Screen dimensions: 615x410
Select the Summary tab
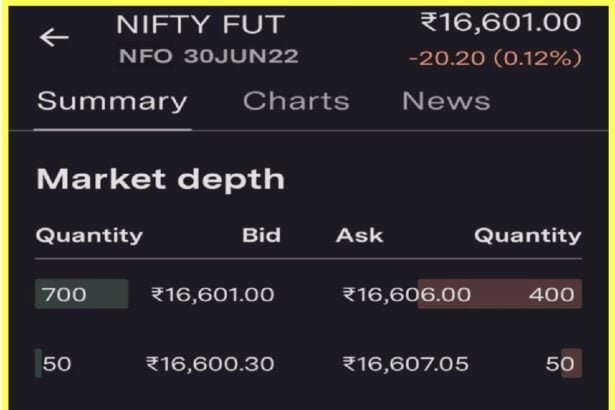111,101
